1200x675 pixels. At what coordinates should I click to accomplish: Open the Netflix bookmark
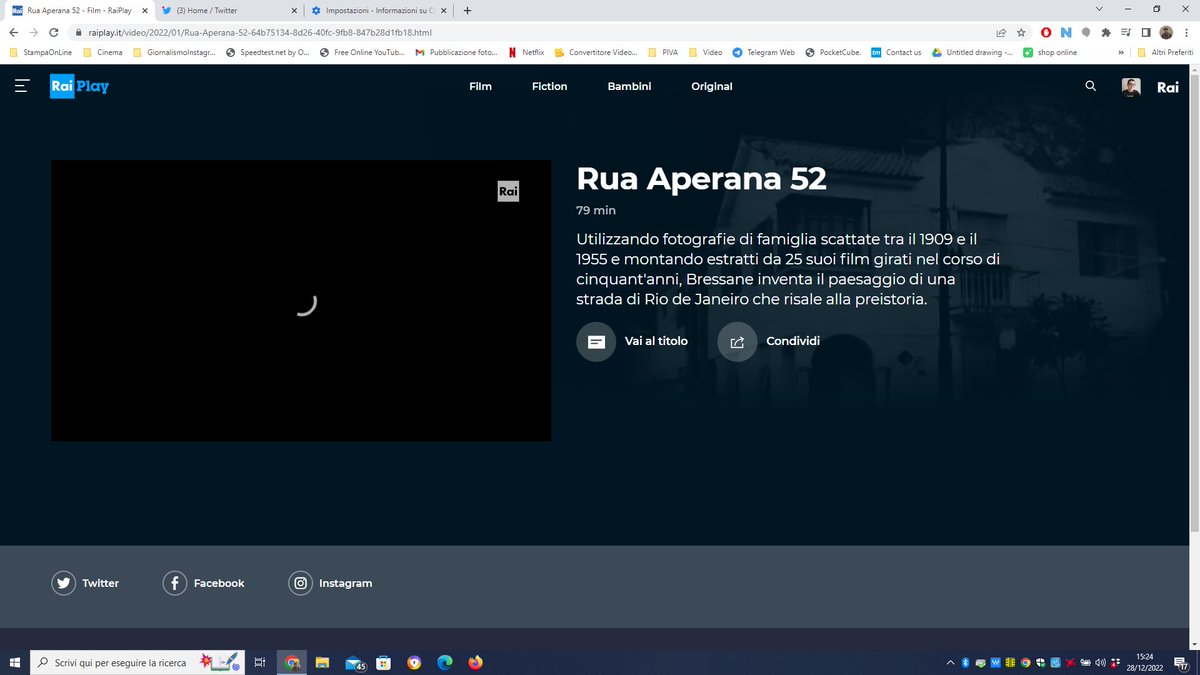click(x=526, y=52)
